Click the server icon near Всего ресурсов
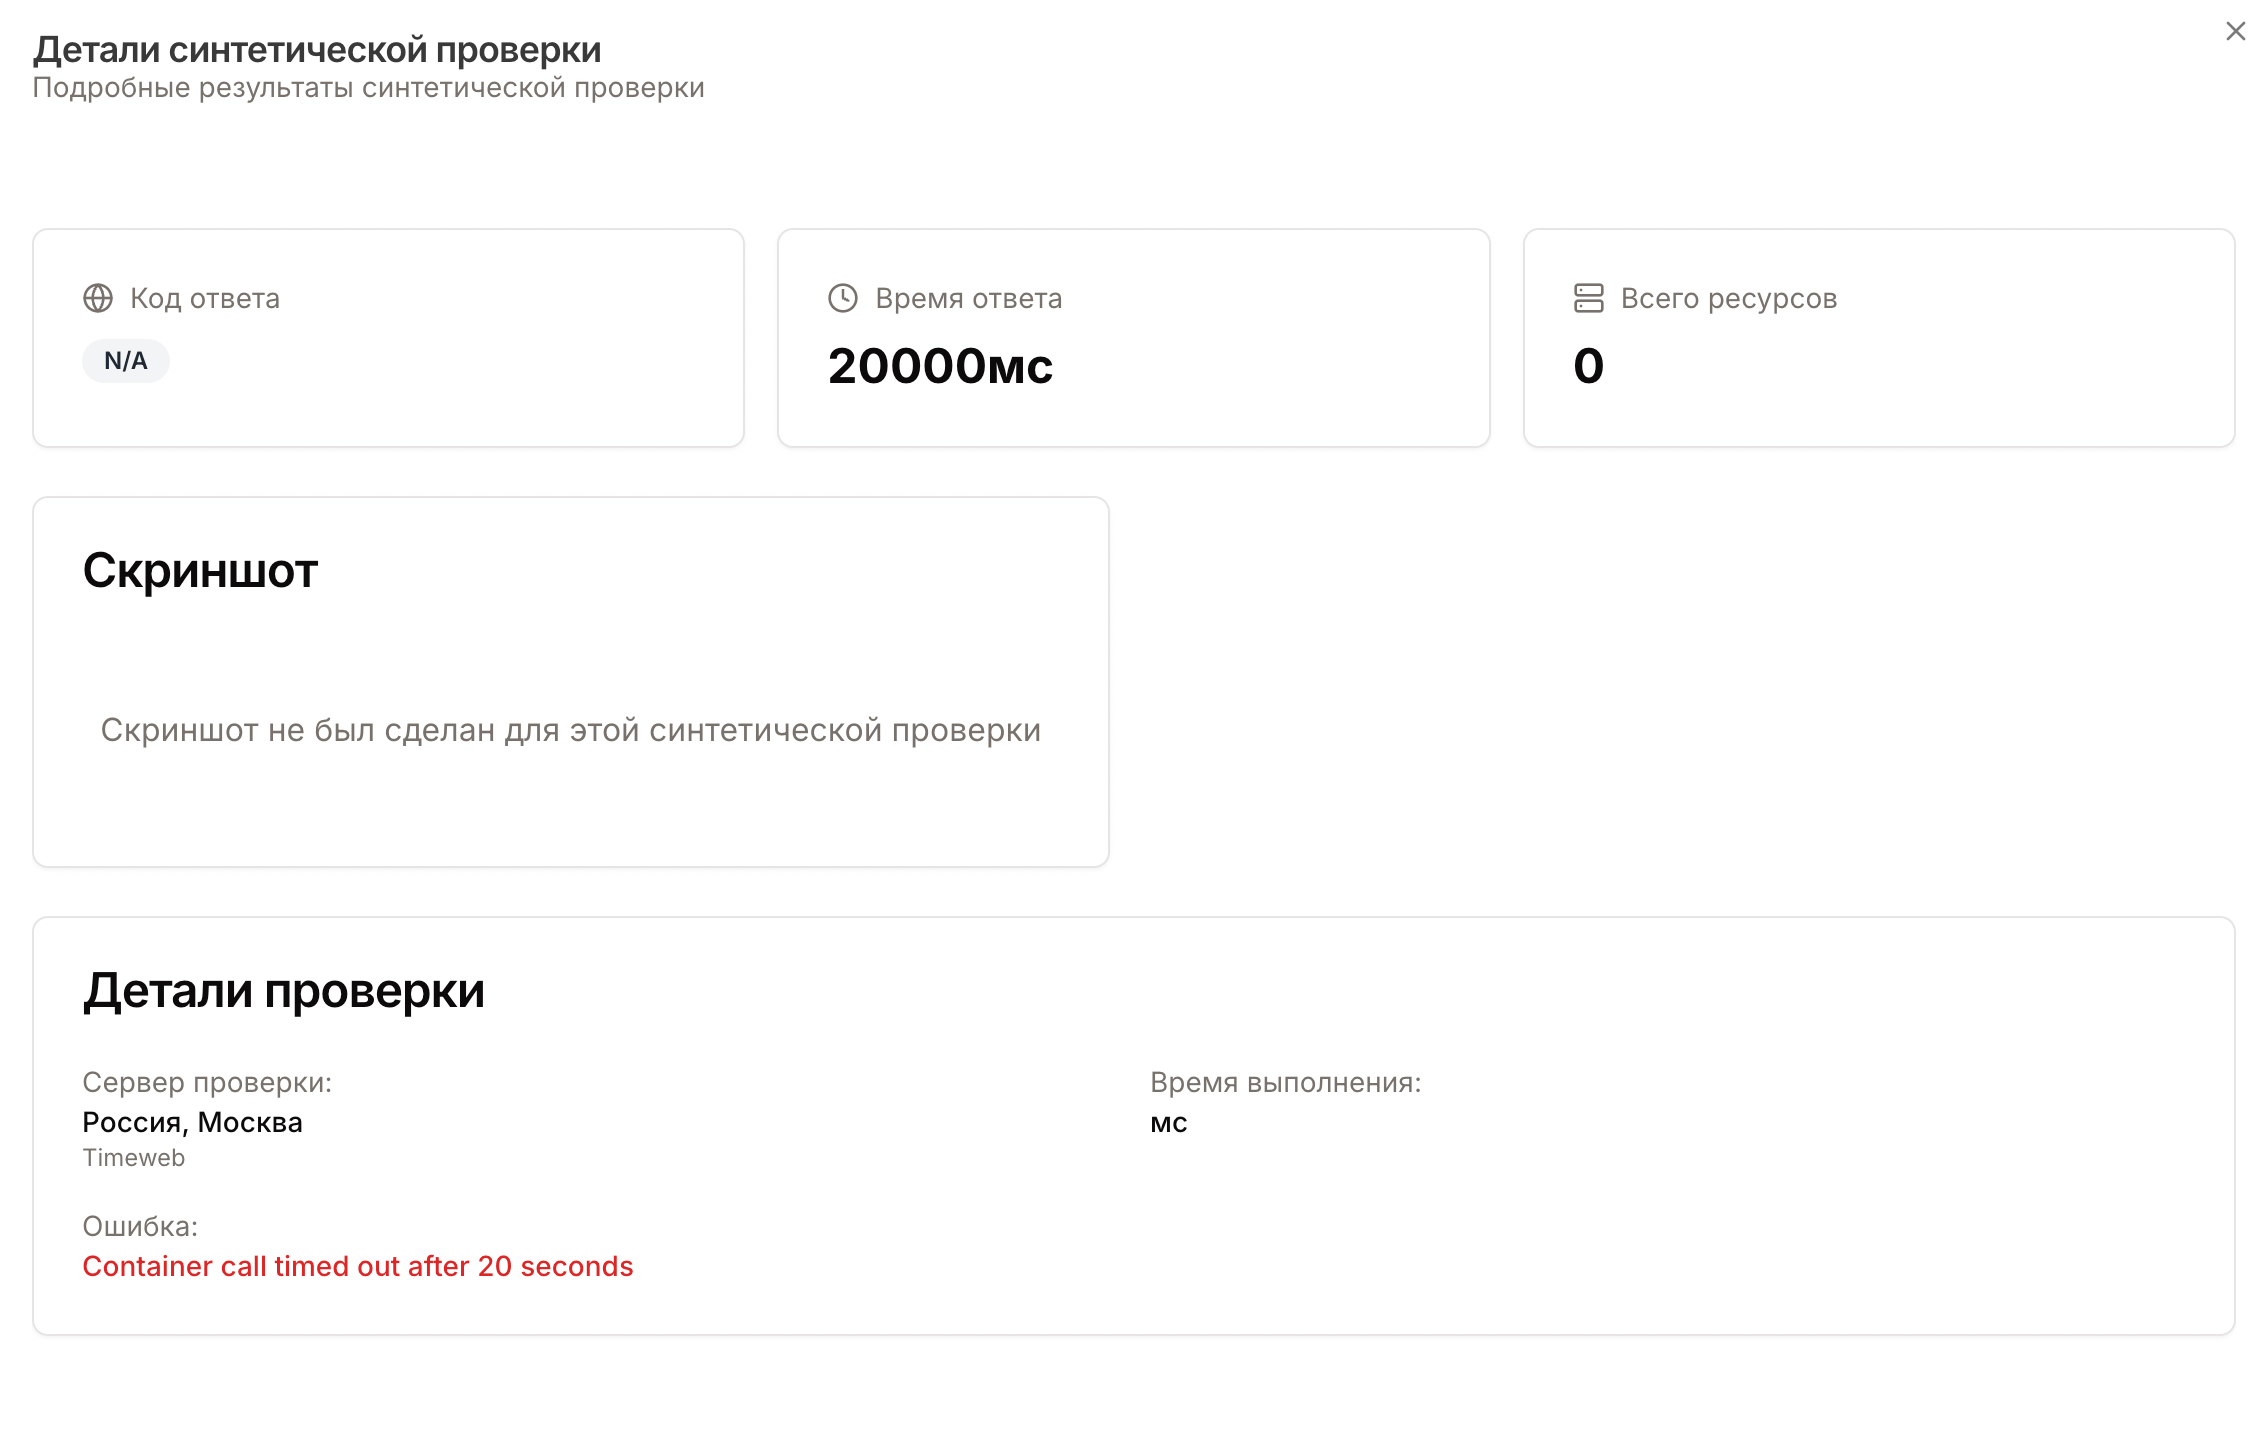Screen dimensions: 2262x1456 tap(1588, 297)
